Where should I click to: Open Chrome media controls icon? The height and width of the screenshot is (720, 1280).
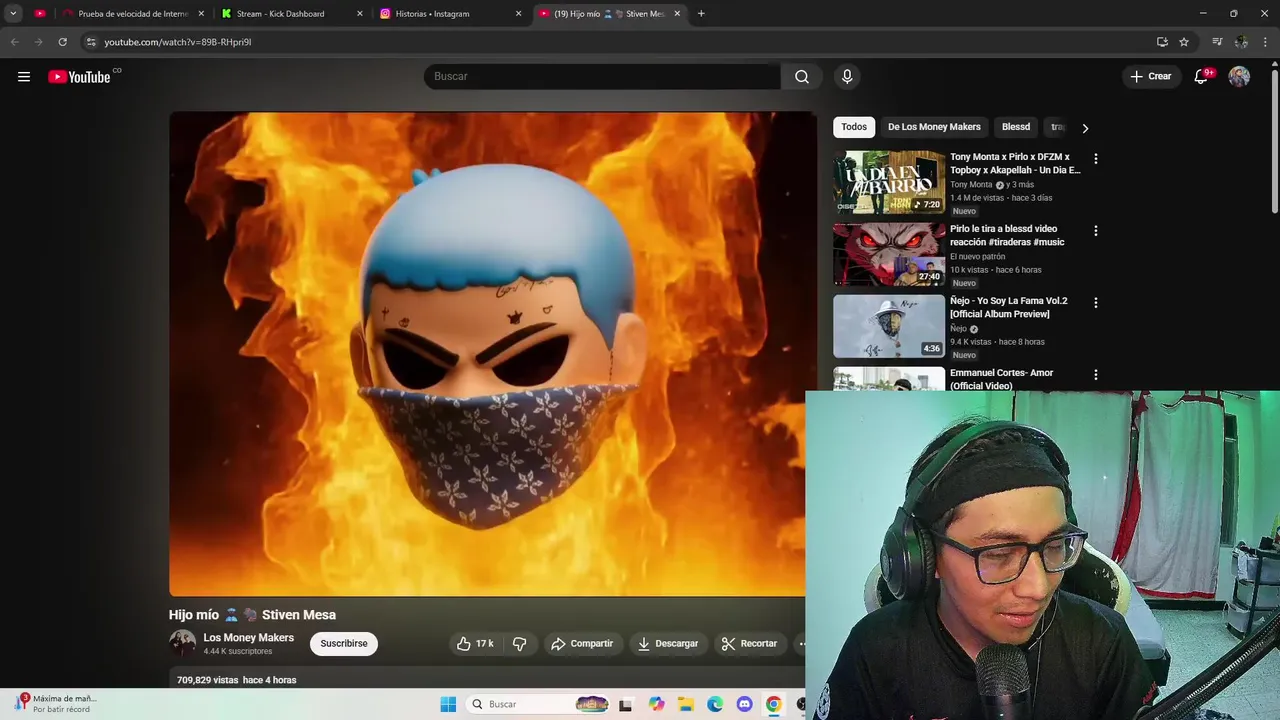pos(1217,42)
